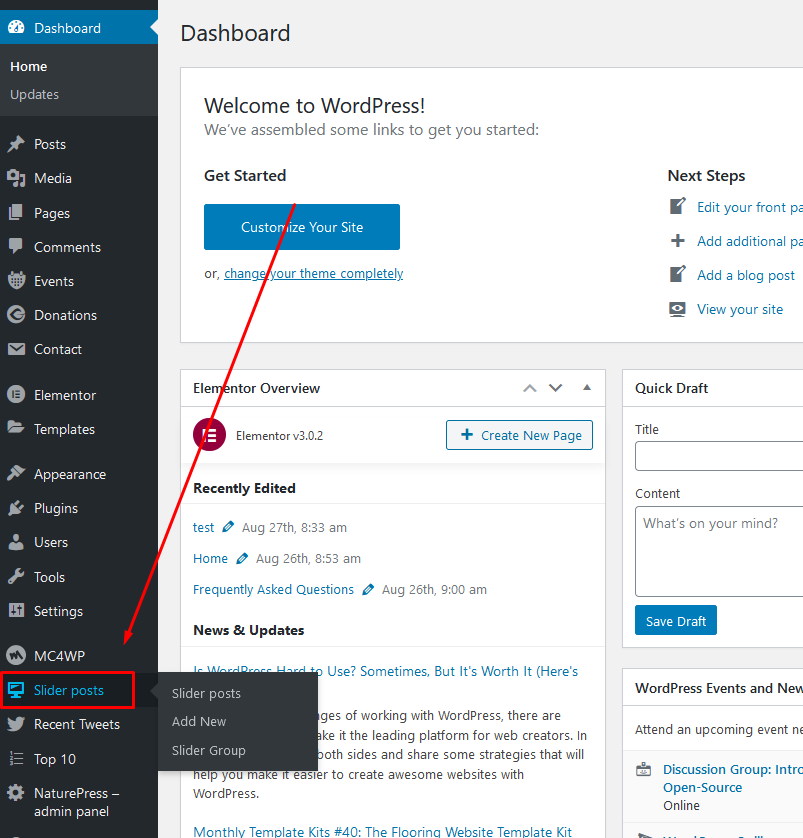Select Slider Group in flyout submenu
Screen dimensions: 803x838
coord(208,750)
